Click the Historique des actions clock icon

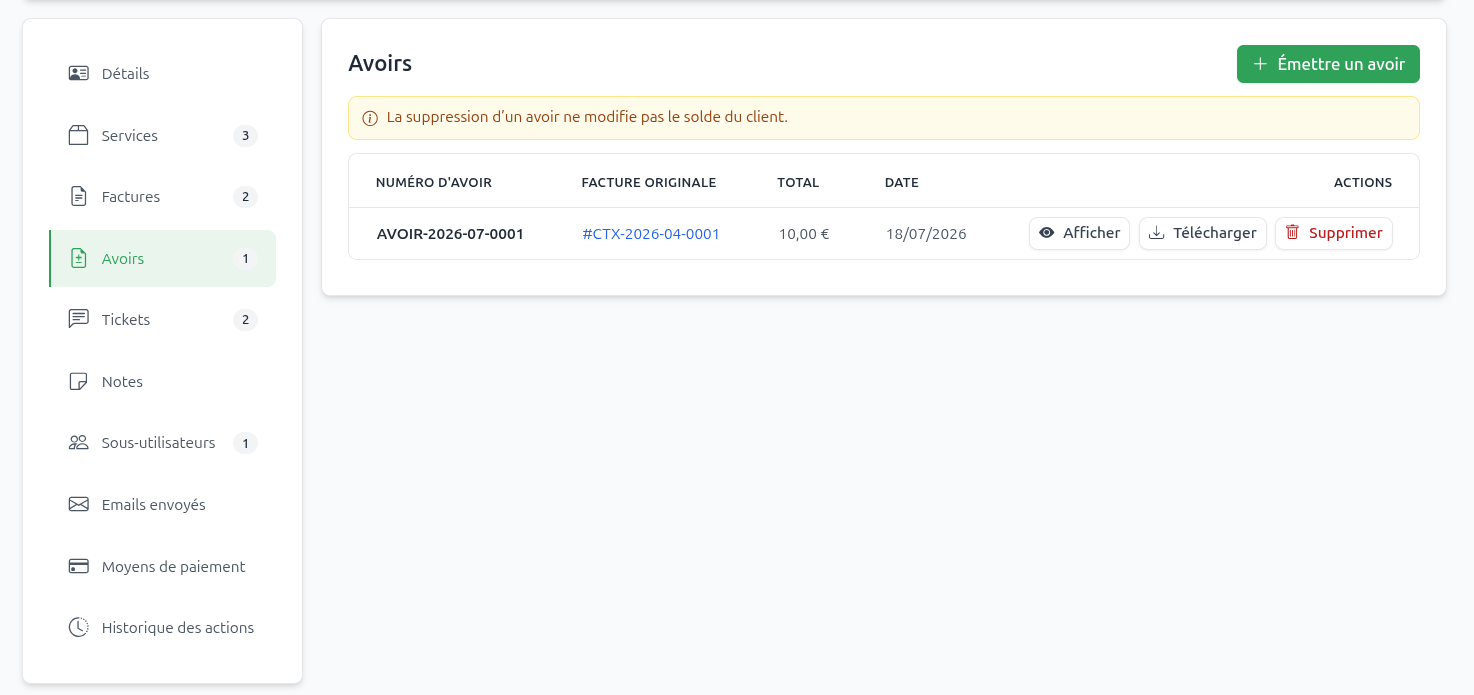(x=79, y=628)
